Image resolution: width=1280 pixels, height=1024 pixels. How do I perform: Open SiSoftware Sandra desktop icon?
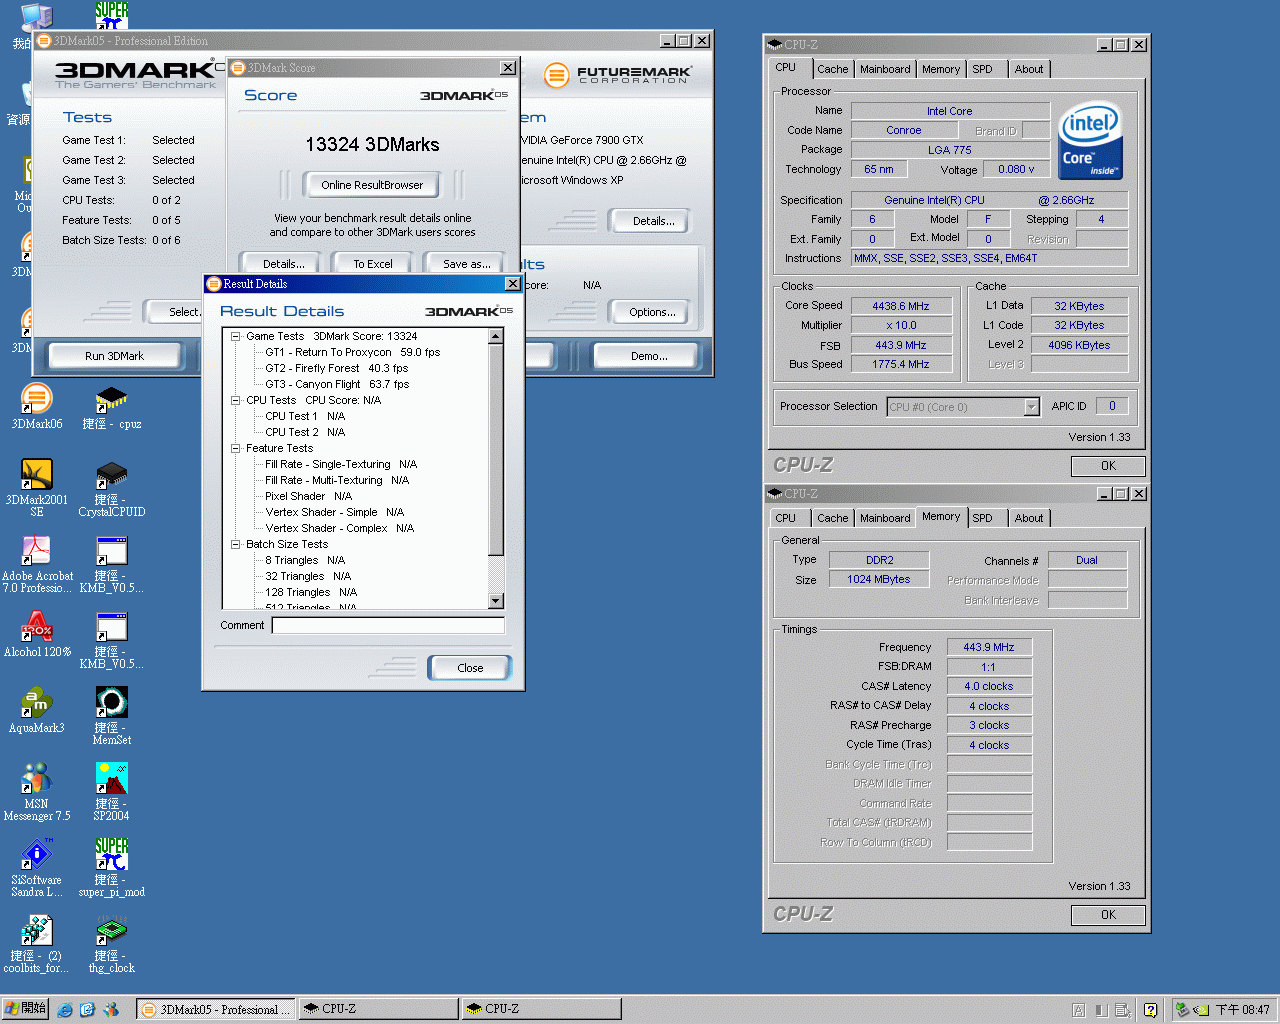point(37,855)
